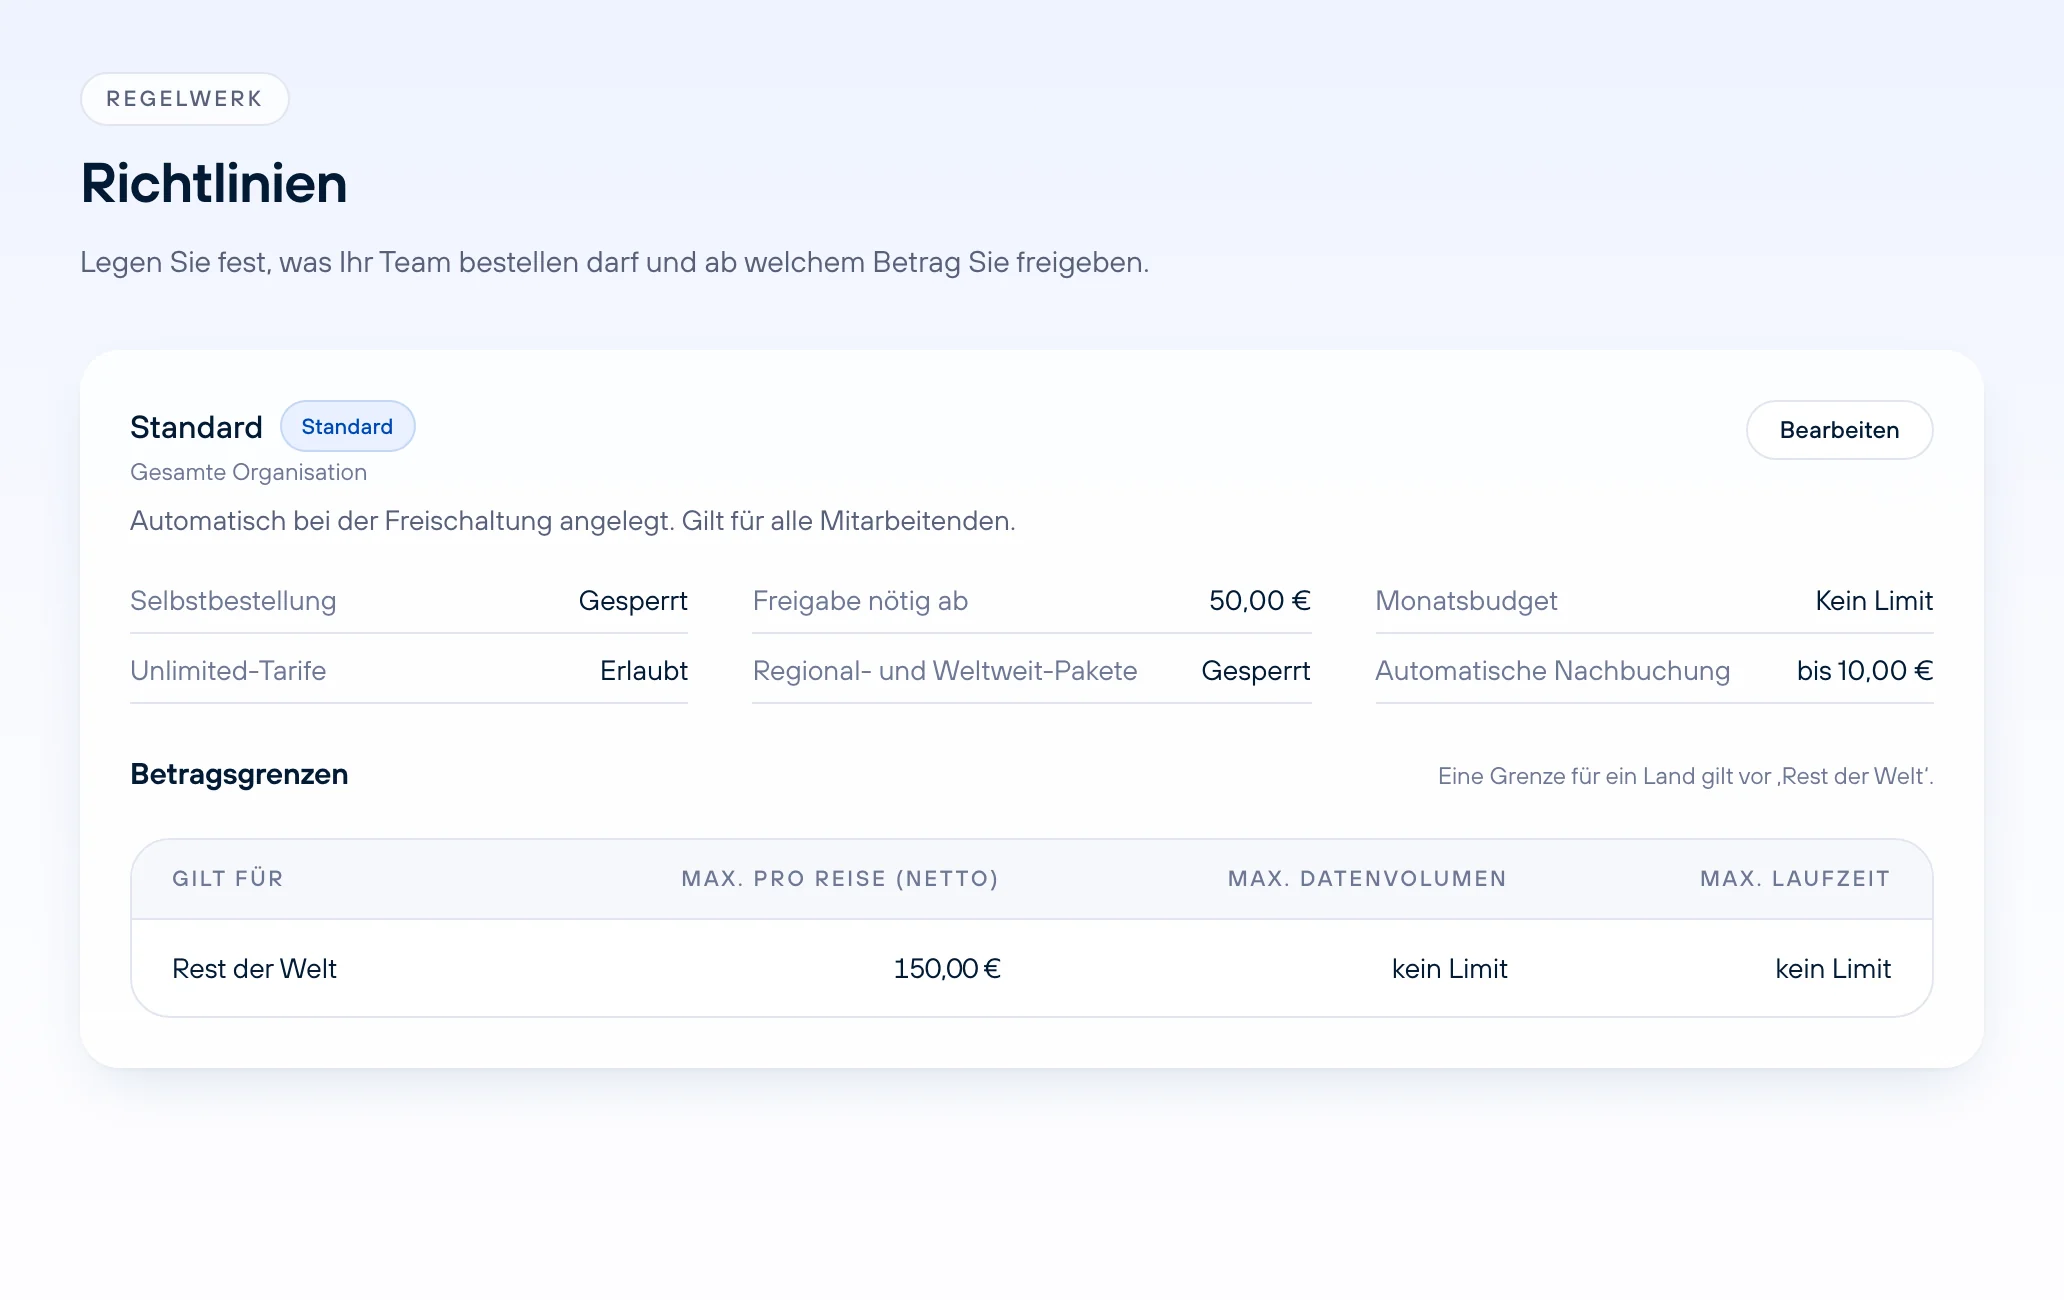The height and width of the screenshot is (1300, 2064).
Task: Click the Bearbeiten button
Action: [x=1839, y=430]
